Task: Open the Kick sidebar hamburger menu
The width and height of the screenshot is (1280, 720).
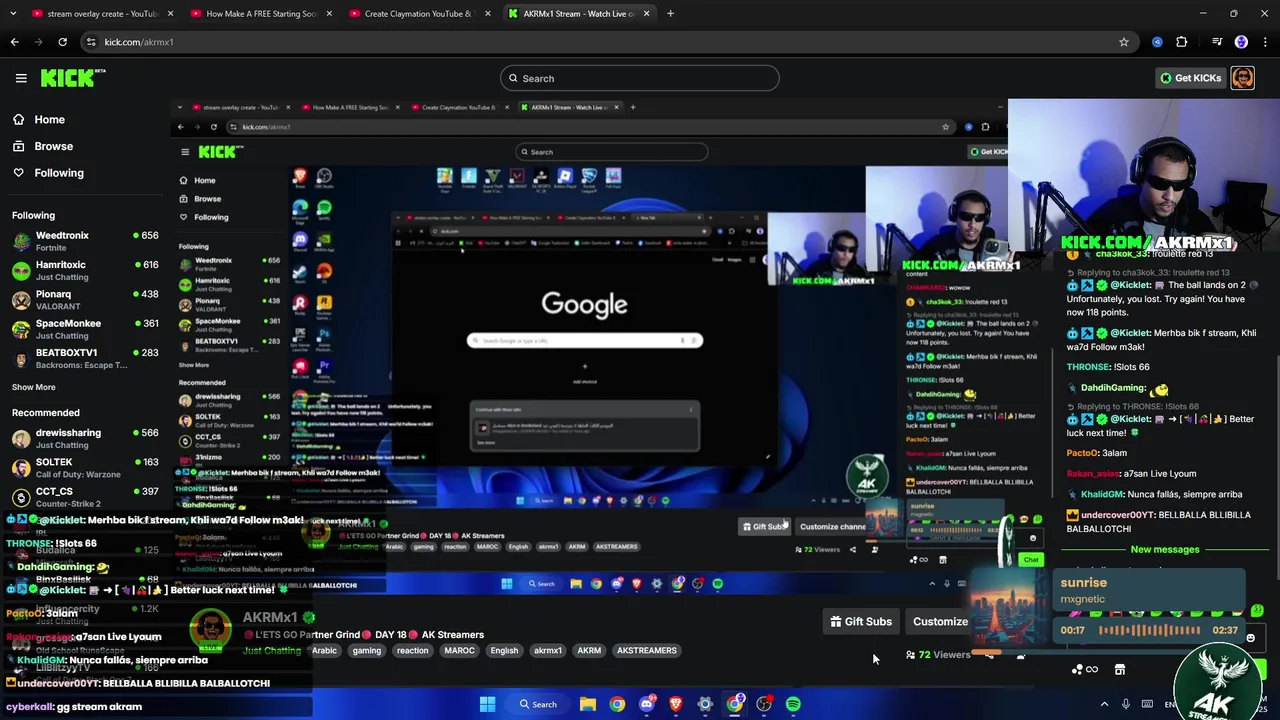Action: point(21,78)
